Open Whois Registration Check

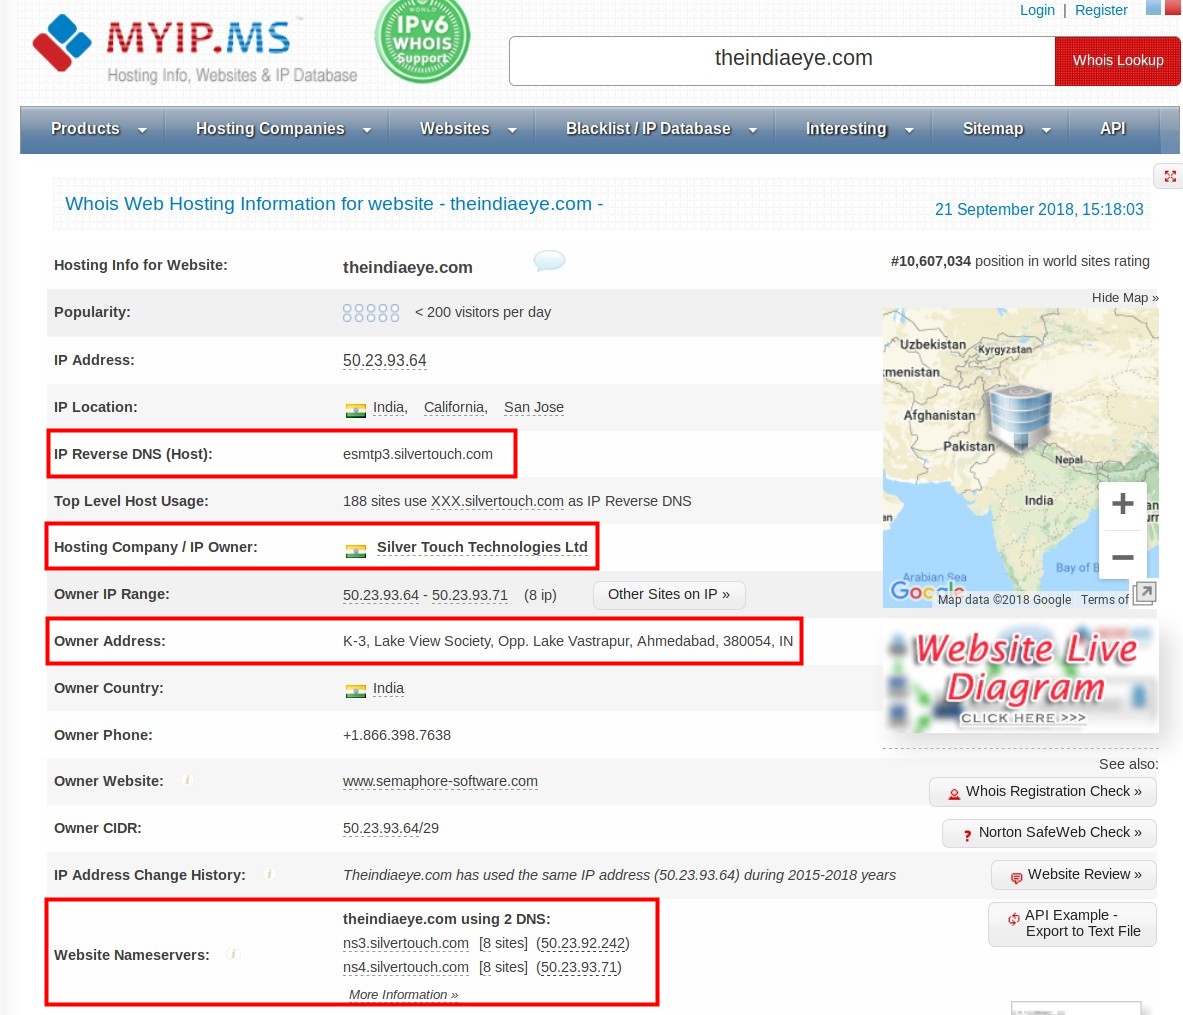pos(1043,792)
